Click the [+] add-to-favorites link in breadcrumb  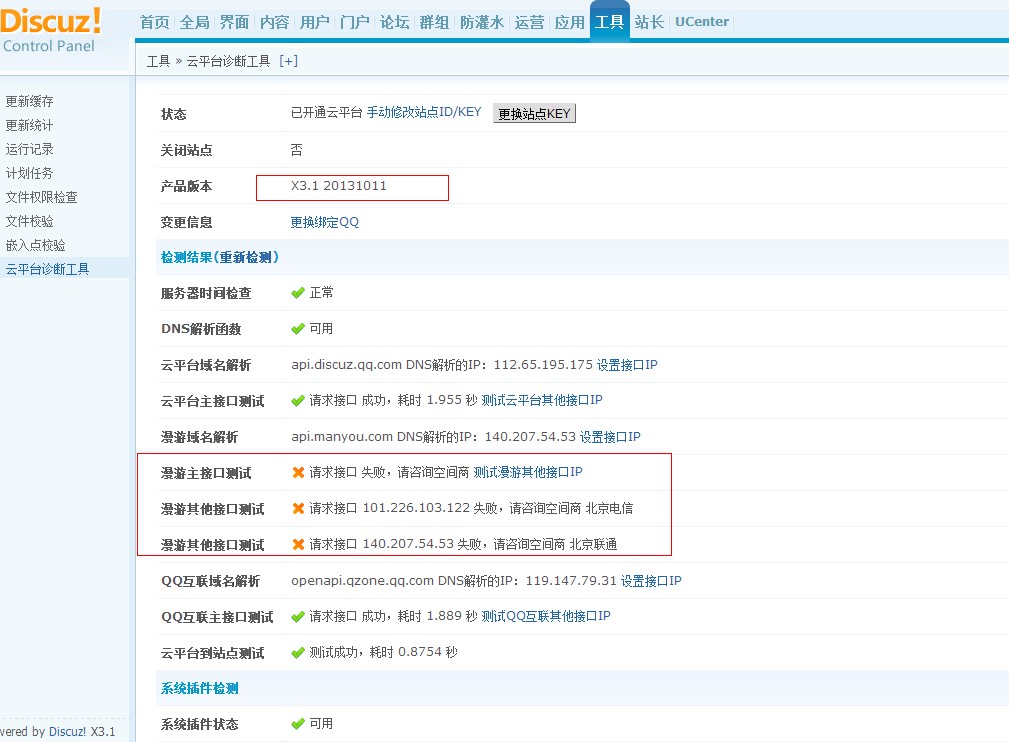(288, 61)
